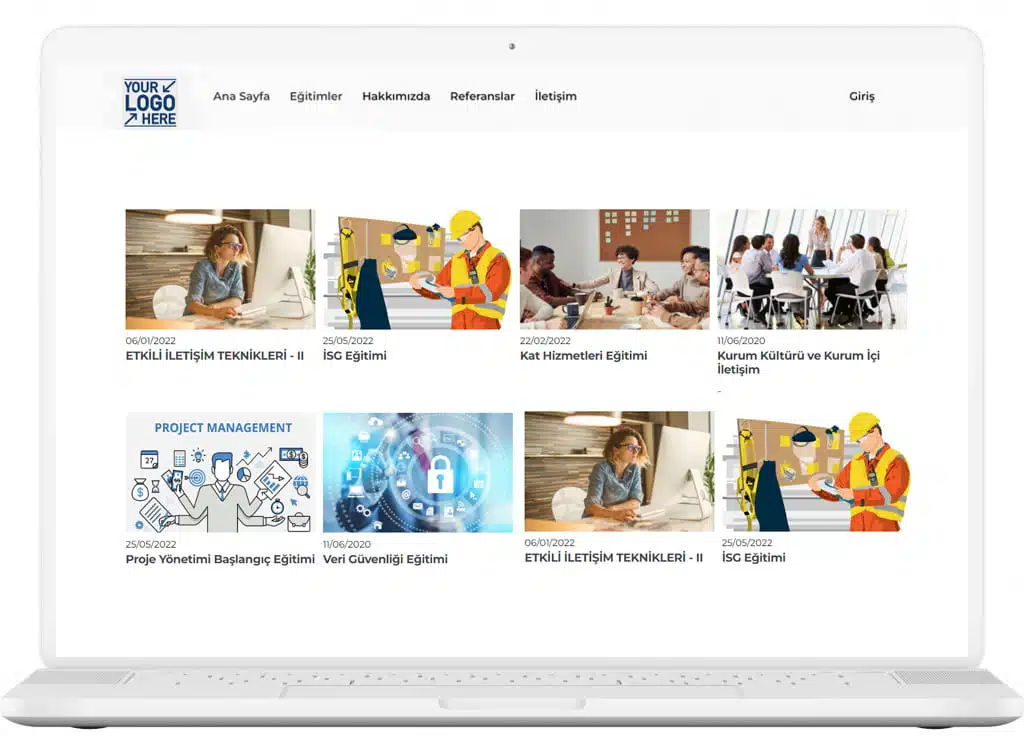The height and width of the screenshot is (737, 1024).
Task: Click the Kat Hizmetleri Eğitimi title
Action: 583,356
